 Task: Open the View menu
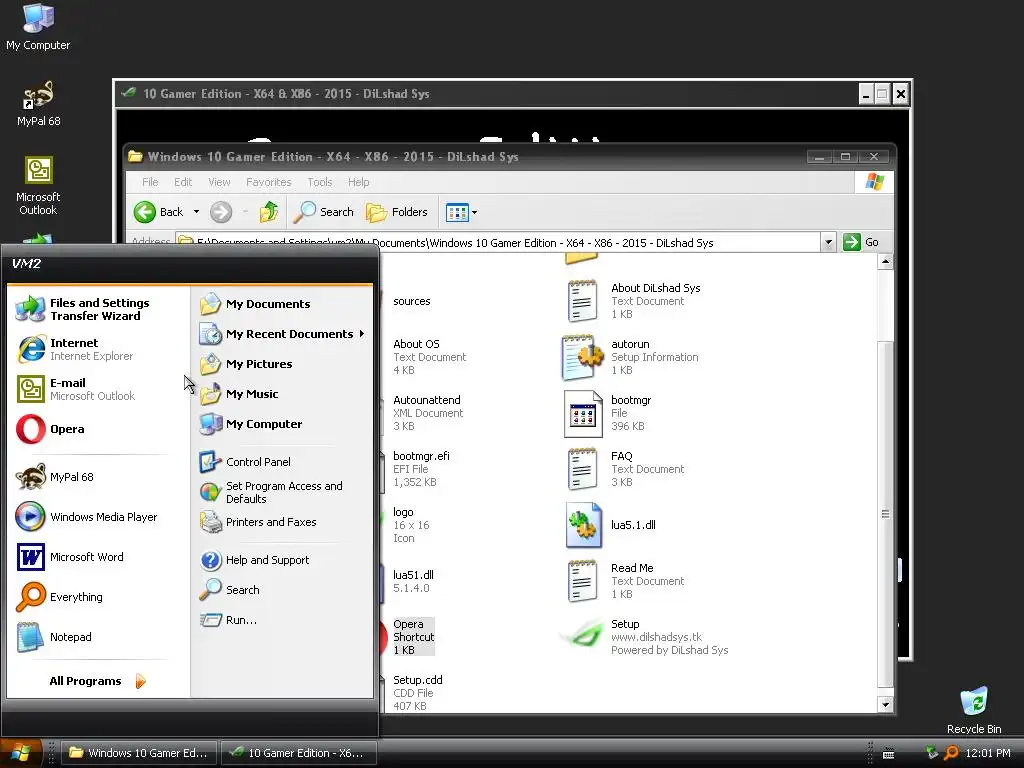(x=219, y=182)
